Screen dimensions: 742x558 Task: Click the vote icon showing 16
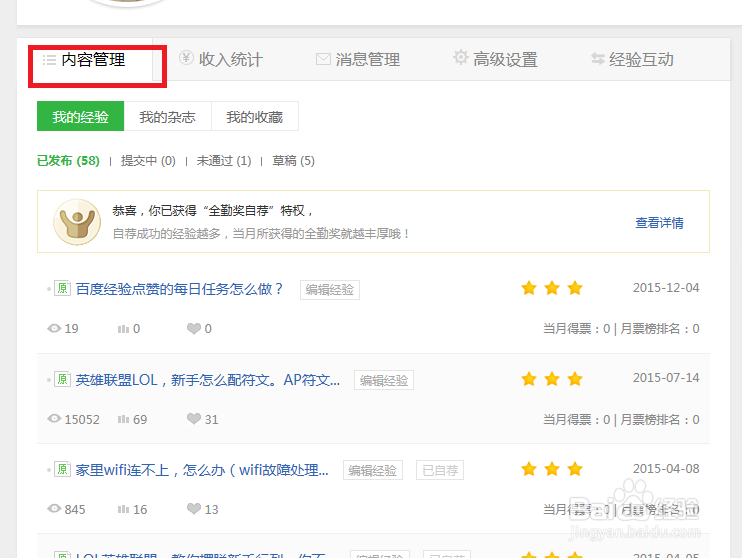(x=123, y=509)
